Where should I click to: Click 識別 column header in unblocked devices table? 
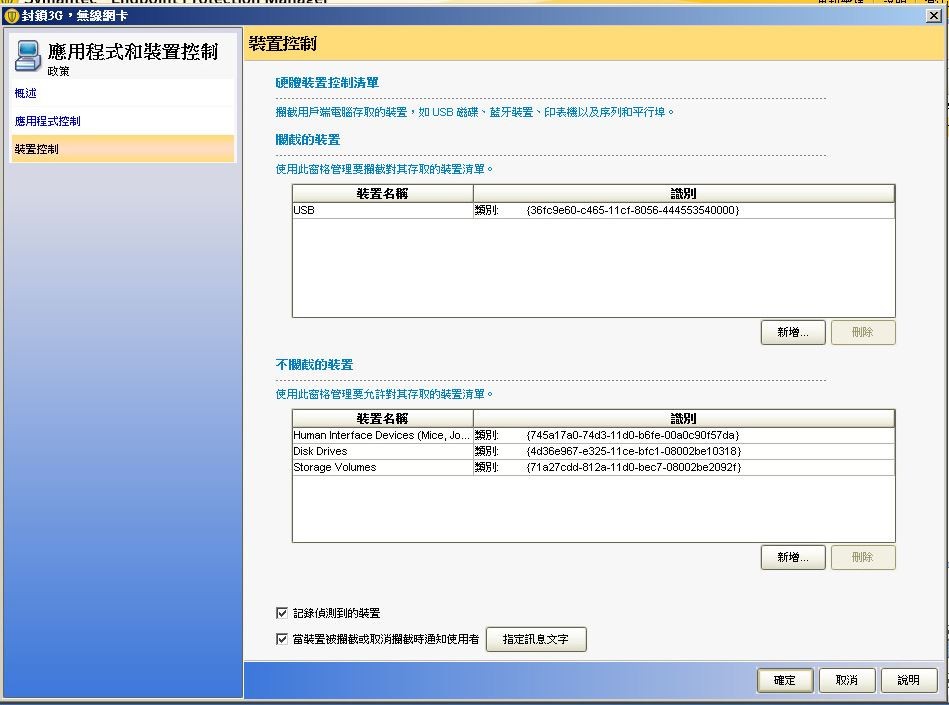[684, 419]
